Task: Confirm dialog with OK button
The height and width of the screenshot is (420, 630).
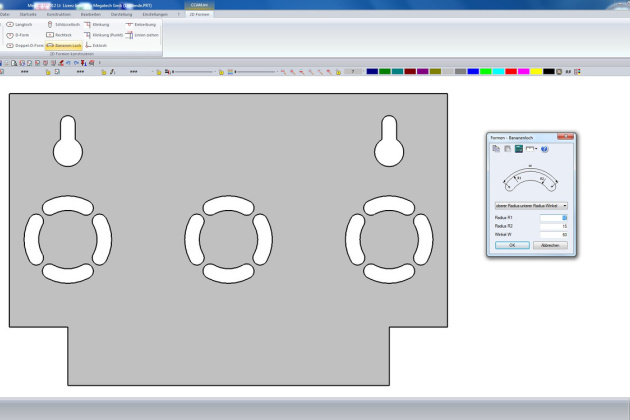Action: pyautogui.click(x=511, y=244)
